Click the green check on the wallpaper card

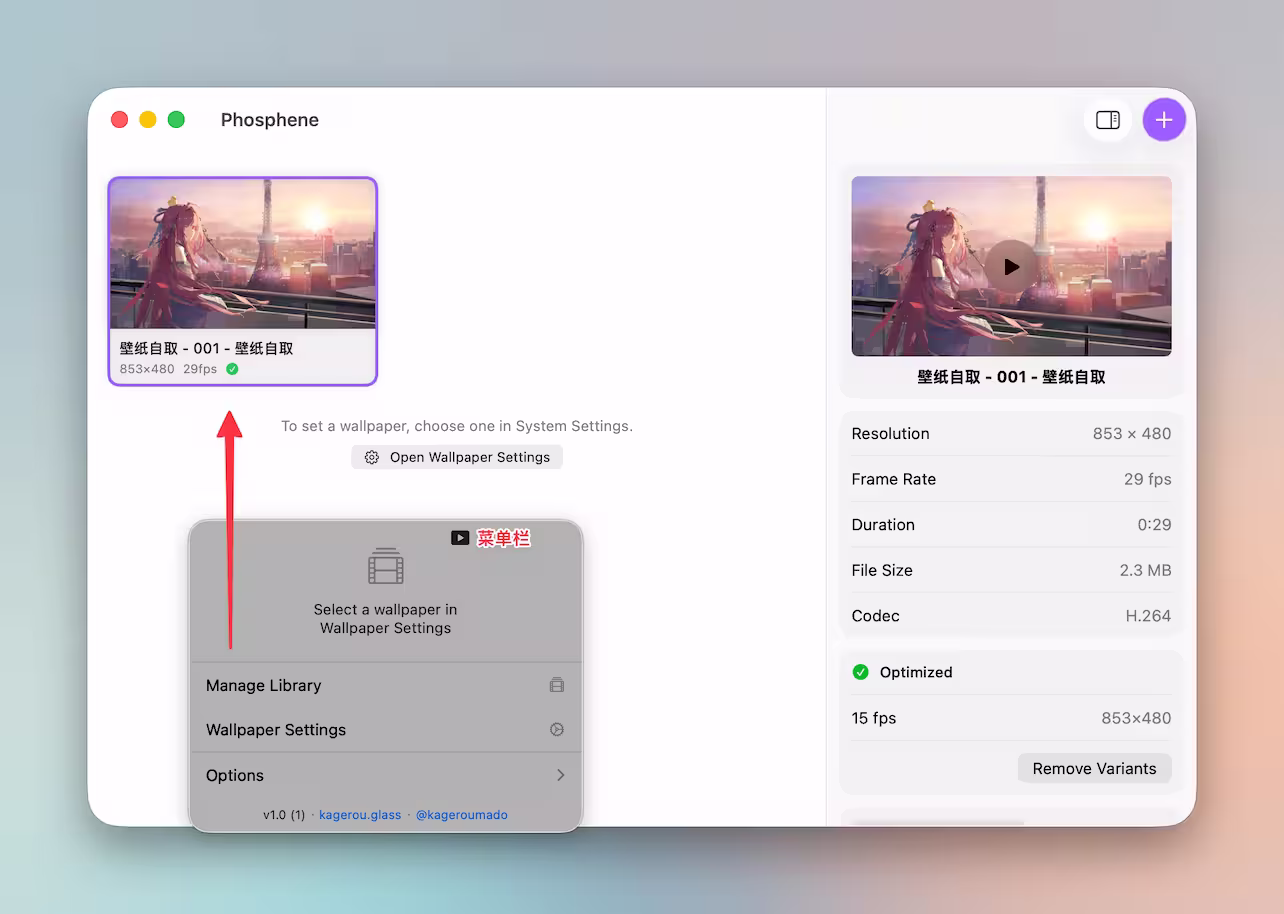point(232,369)
